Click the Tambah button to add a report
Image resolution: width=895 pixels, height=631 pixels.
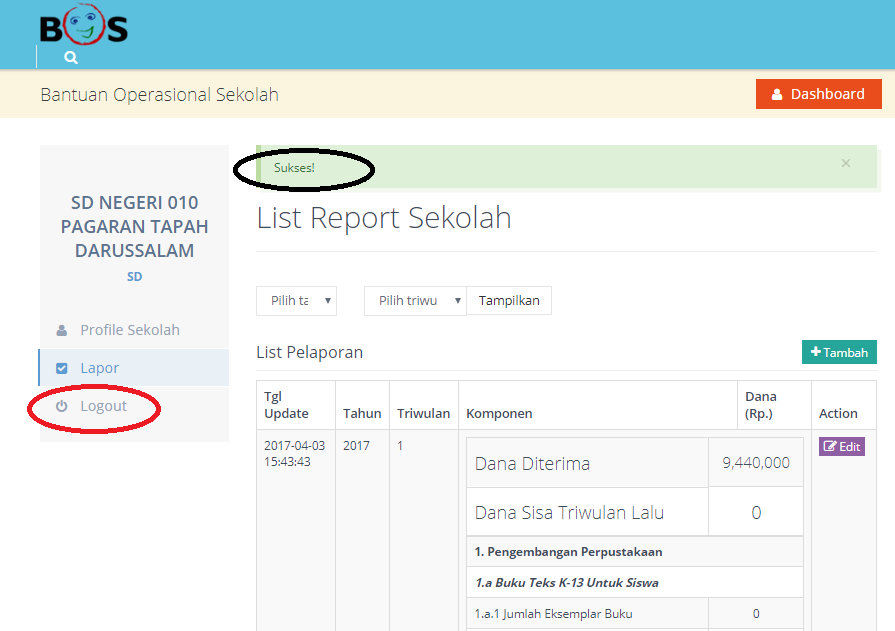coord(839,352)
